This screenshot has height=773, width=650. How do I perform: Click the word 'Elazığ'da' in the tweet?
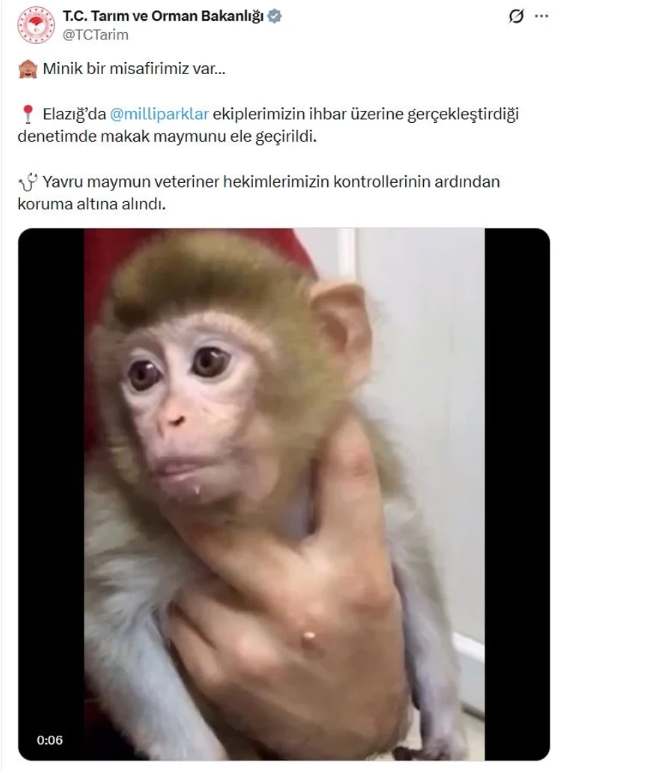click(74, 114)
